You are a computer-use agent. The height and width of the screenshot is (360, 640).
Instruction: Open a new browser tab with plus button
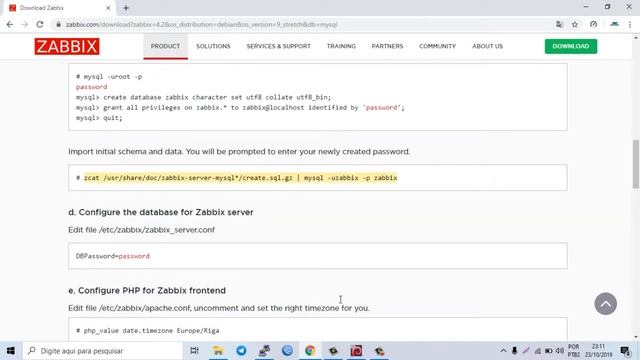(x=126, y=8)
